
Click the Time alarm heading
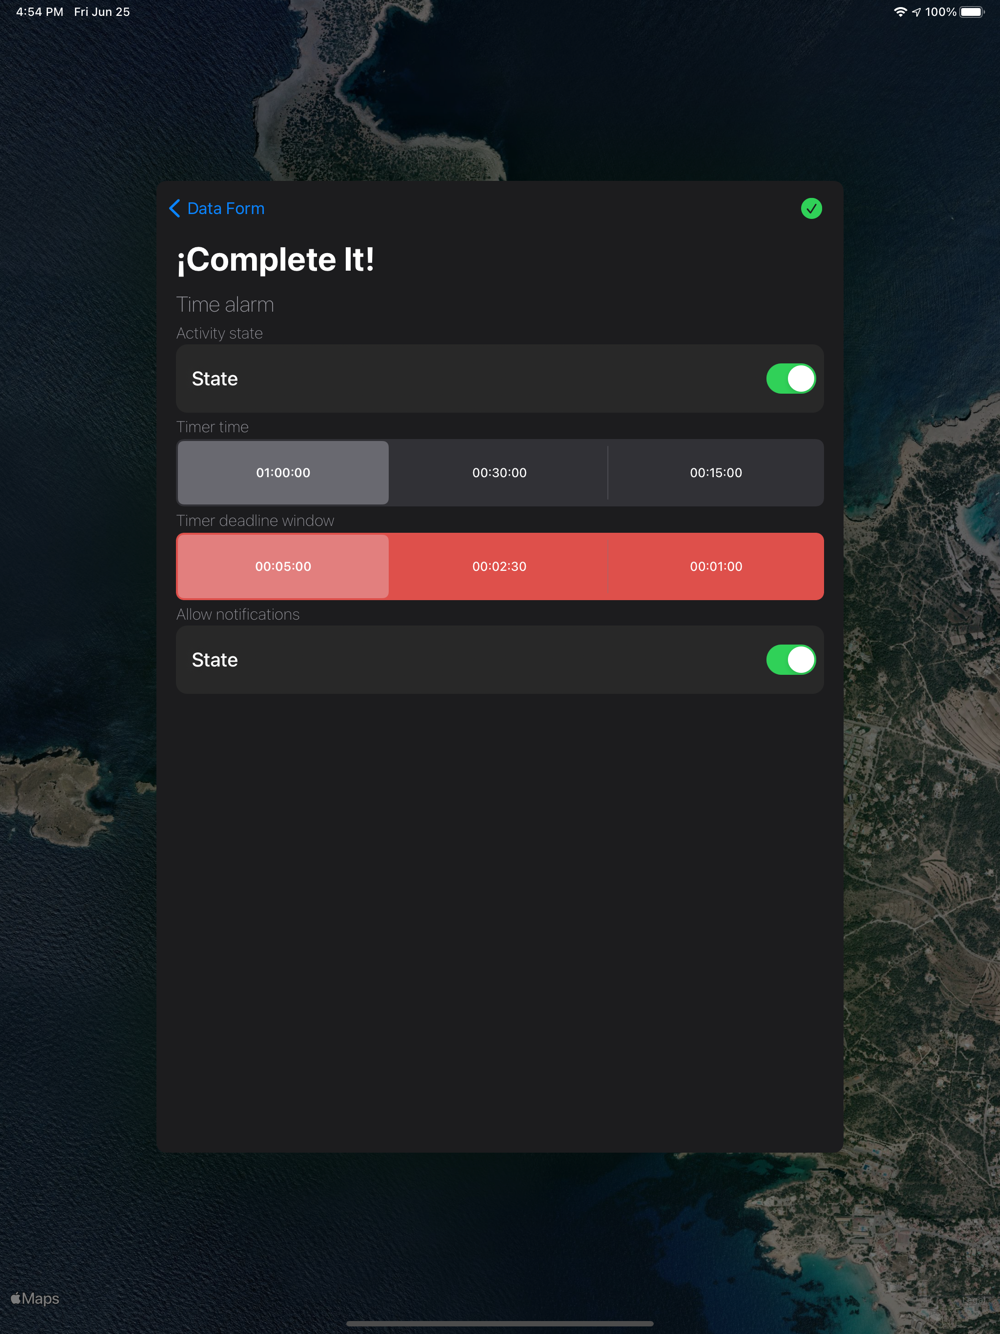pos(225,305)
